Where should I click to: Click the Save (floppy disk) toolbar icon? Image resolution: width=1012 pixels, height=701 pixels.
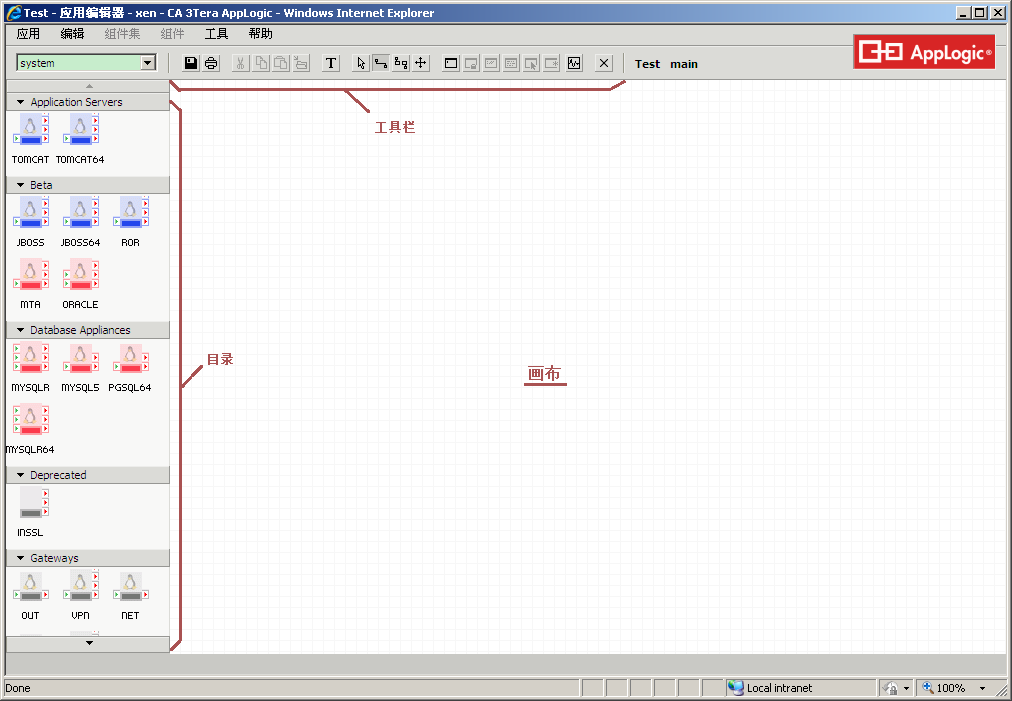[x=191, y=63]
